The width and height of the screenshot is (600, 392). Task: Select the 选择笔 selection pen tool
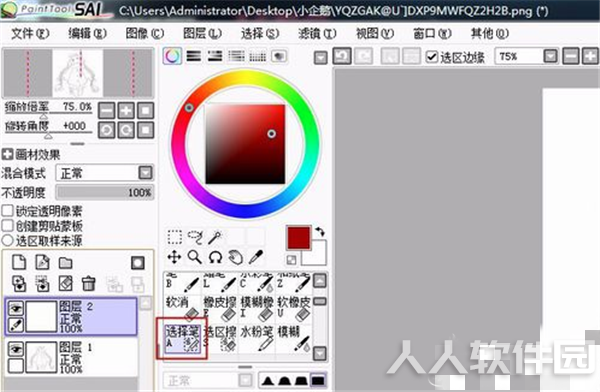click(x=183, y=339)
